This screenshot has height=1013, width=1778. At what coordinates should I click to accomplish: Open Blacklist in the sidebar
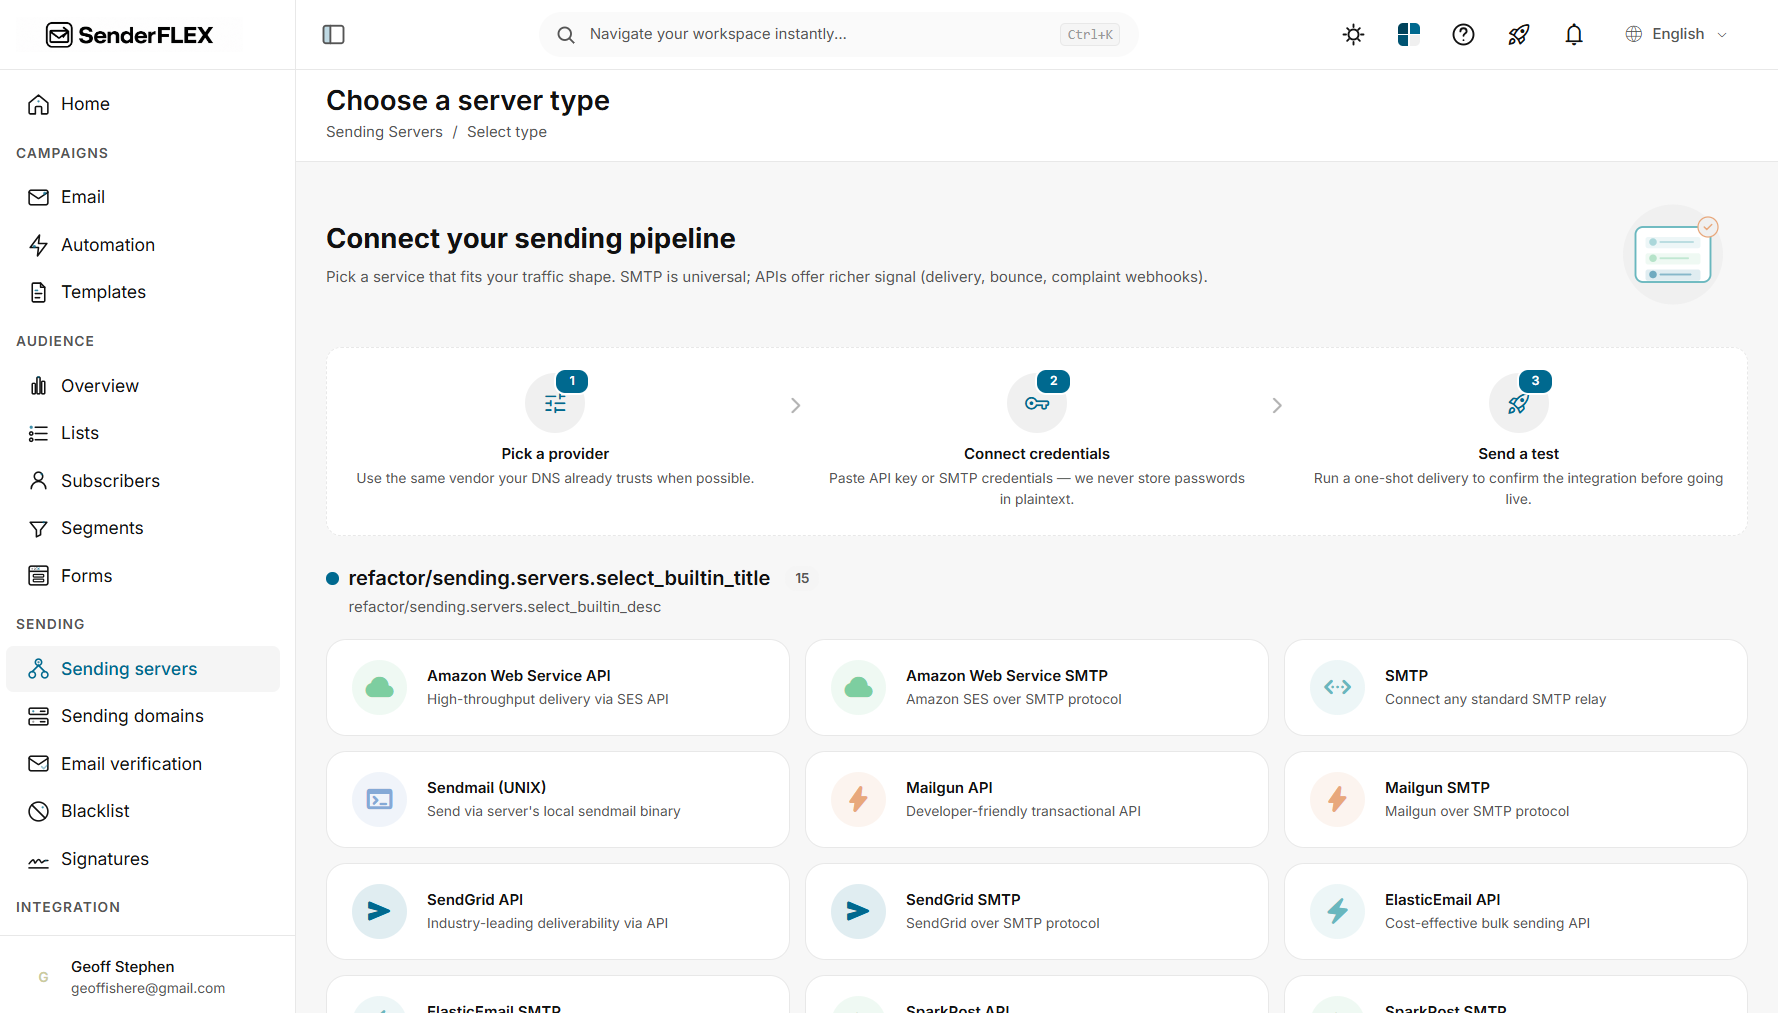pos(143,811)
